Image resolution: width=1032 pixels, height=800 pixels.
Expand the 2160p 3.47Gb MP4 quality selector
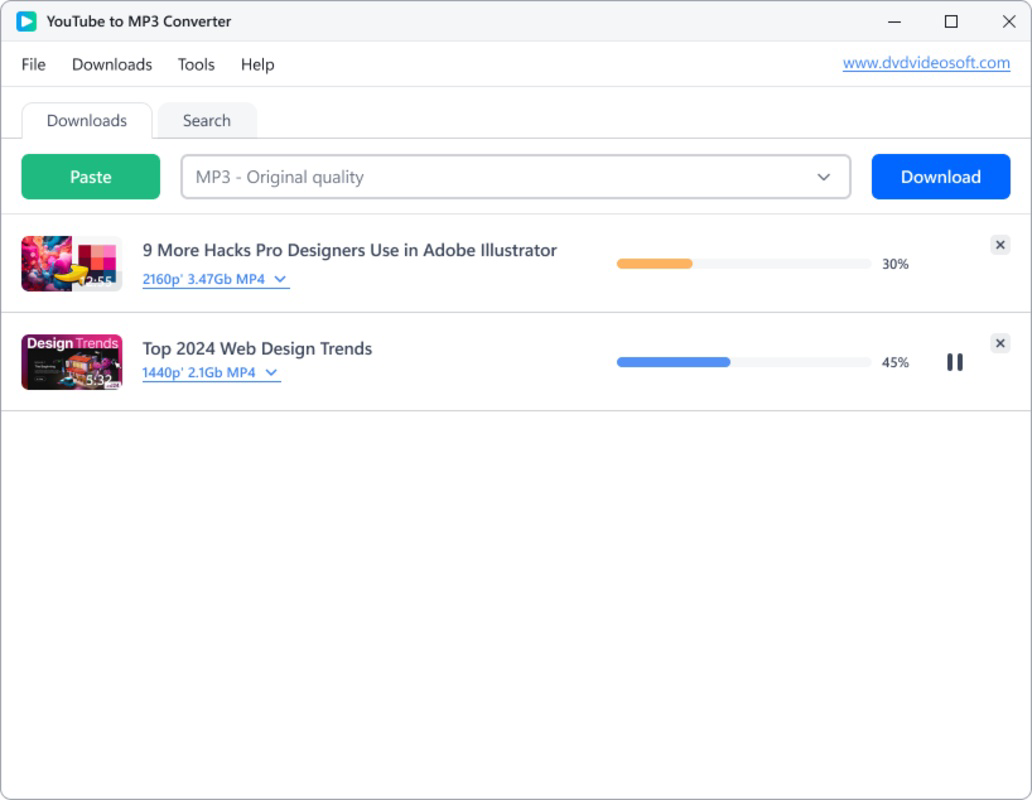pos(216,280)
